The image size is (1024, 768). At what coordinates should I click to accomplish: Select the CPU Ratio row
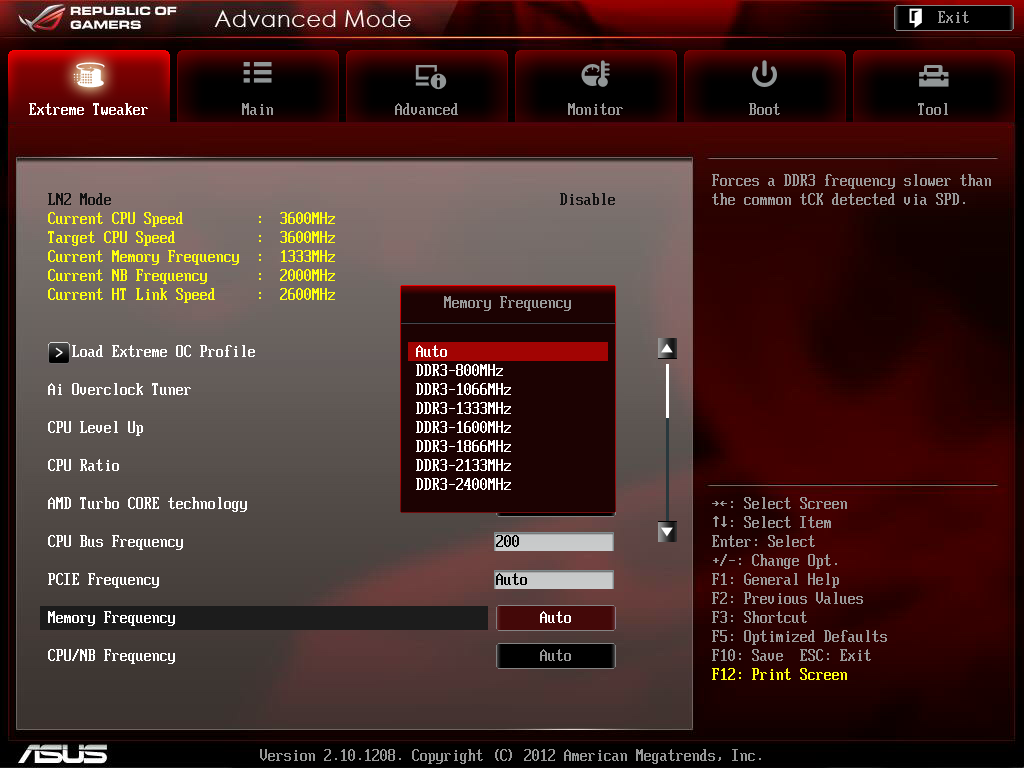pos(83,466)
